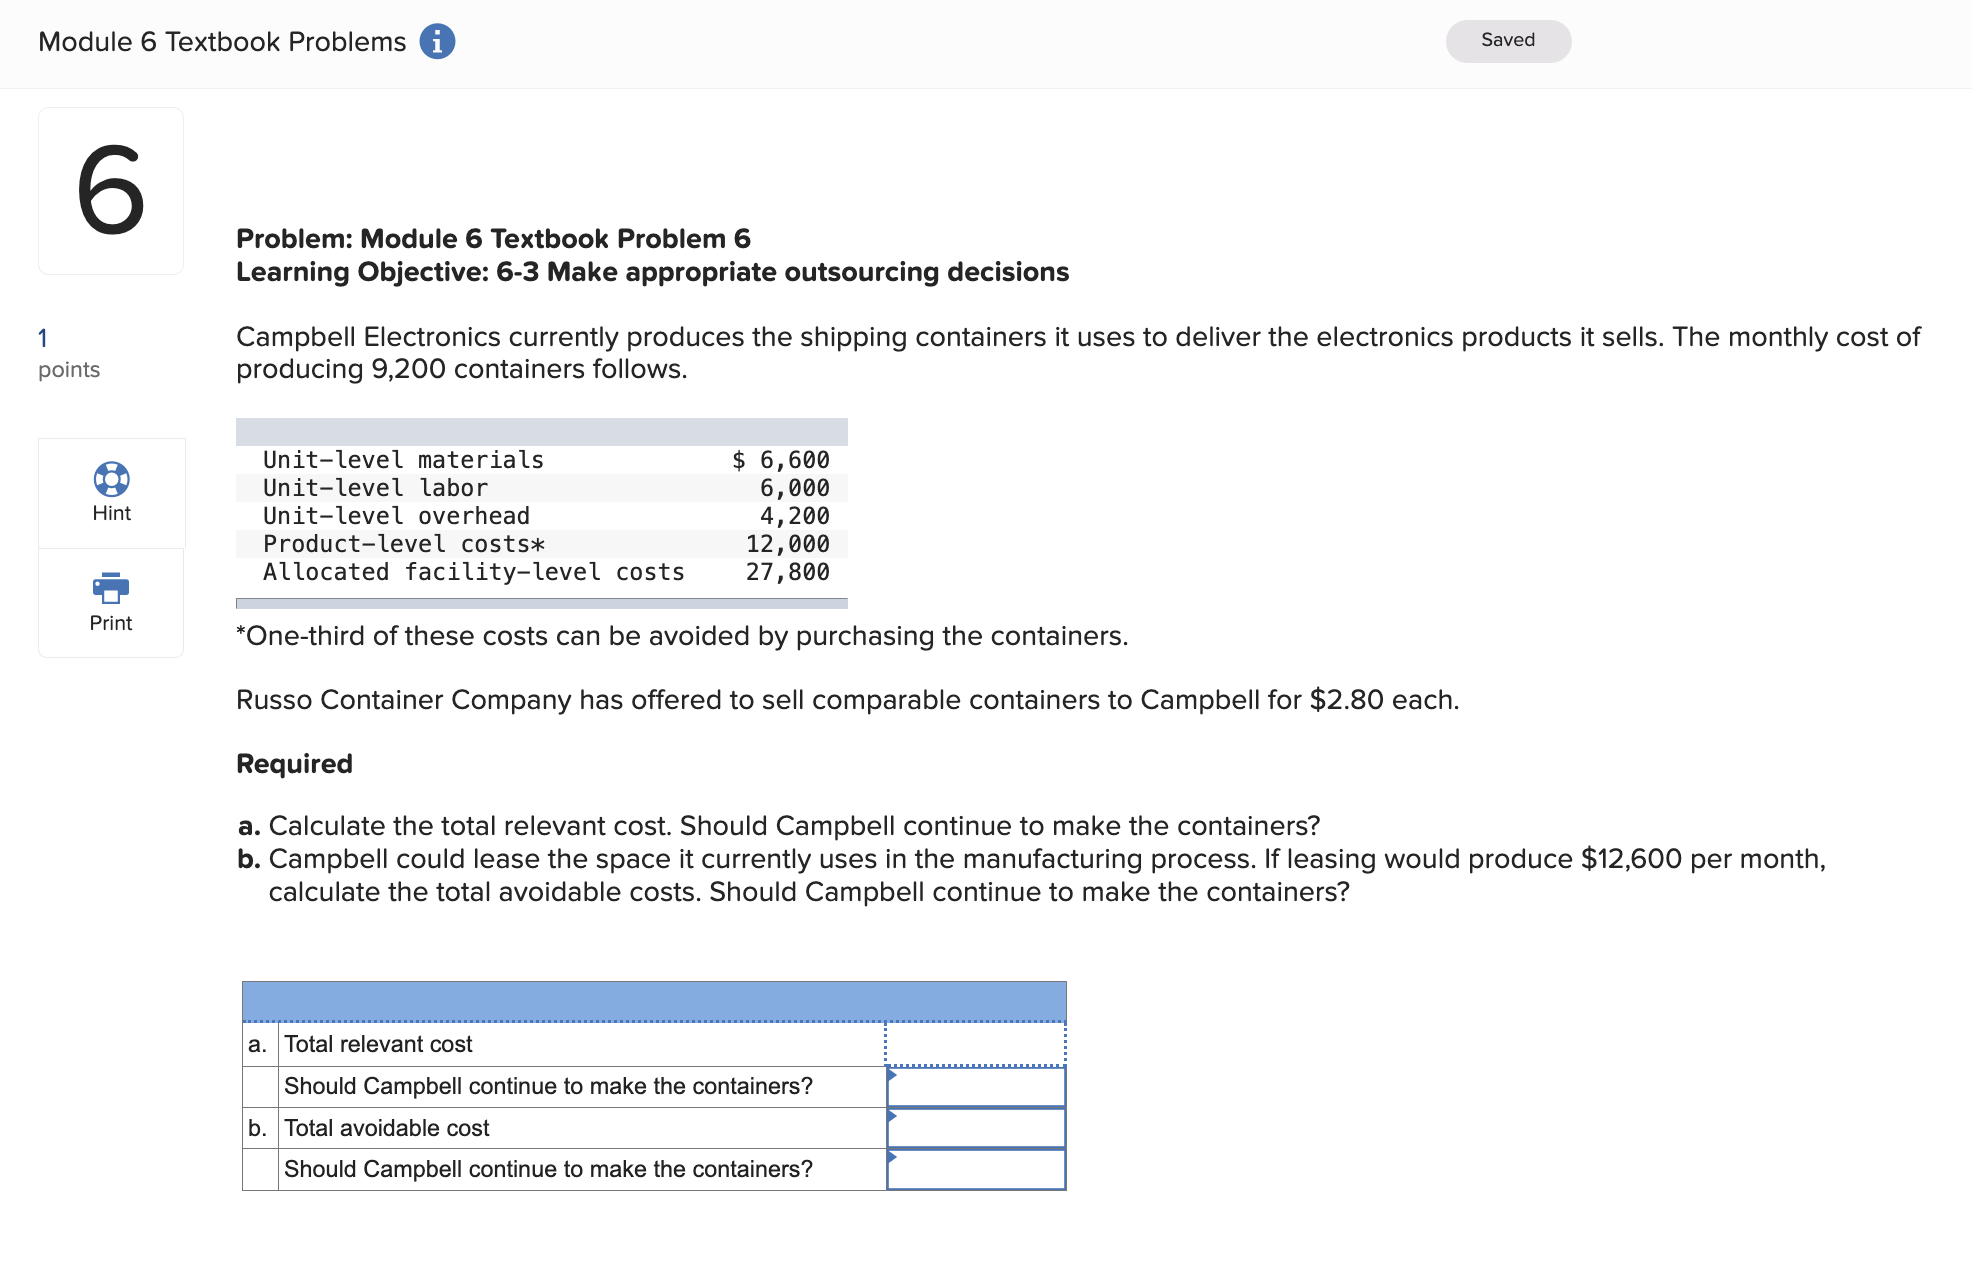
Task: Click the Print printer icon
Action: pos(111,588)
